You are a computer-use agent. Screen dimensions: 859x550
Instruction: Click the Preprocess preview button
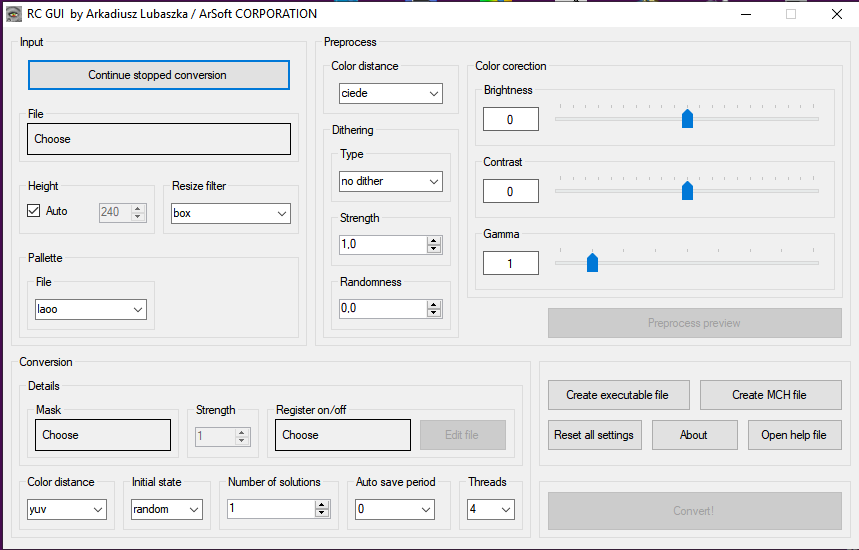point(695,323)
